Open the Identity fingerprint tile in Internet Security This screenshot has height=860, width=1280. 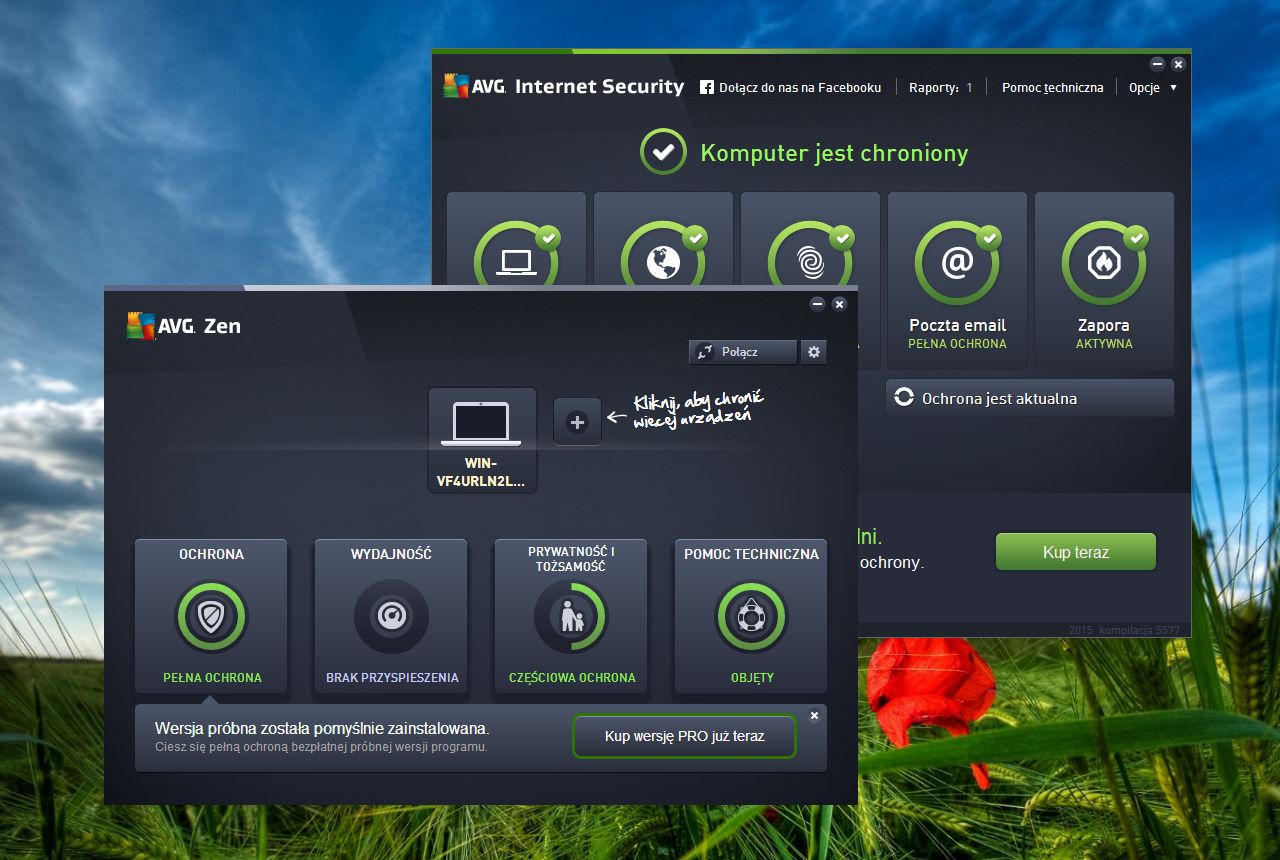tap(810, 262)
